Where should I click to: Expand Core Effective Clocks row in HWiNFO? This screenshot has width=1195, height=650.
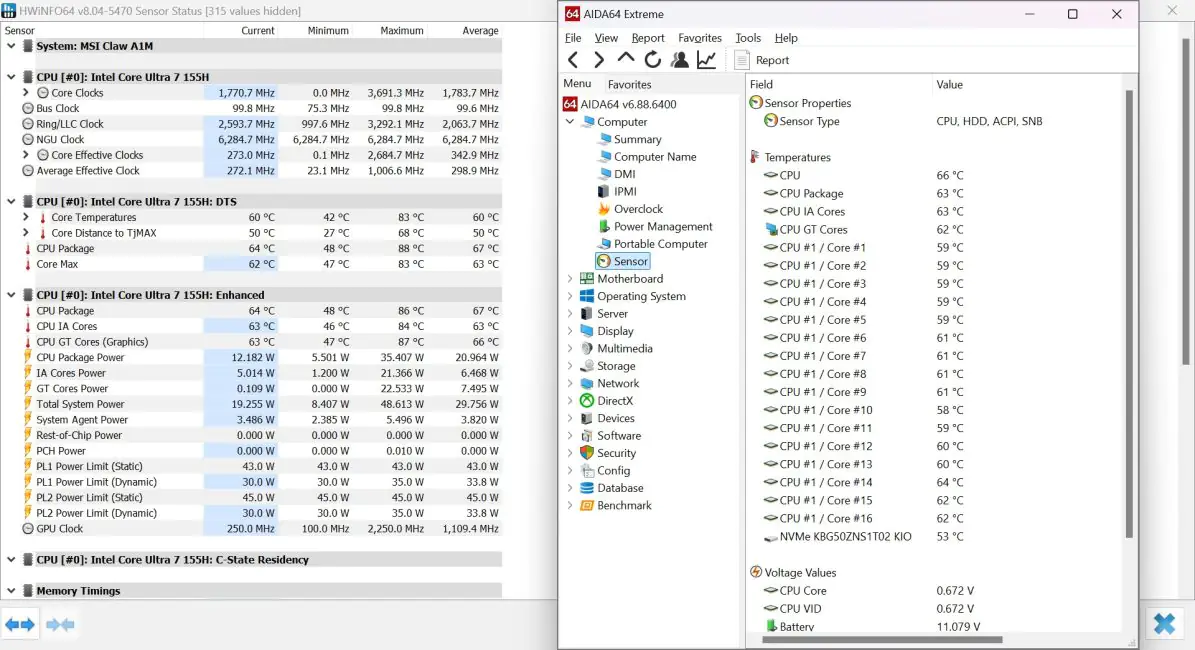[x=25, y=155]
